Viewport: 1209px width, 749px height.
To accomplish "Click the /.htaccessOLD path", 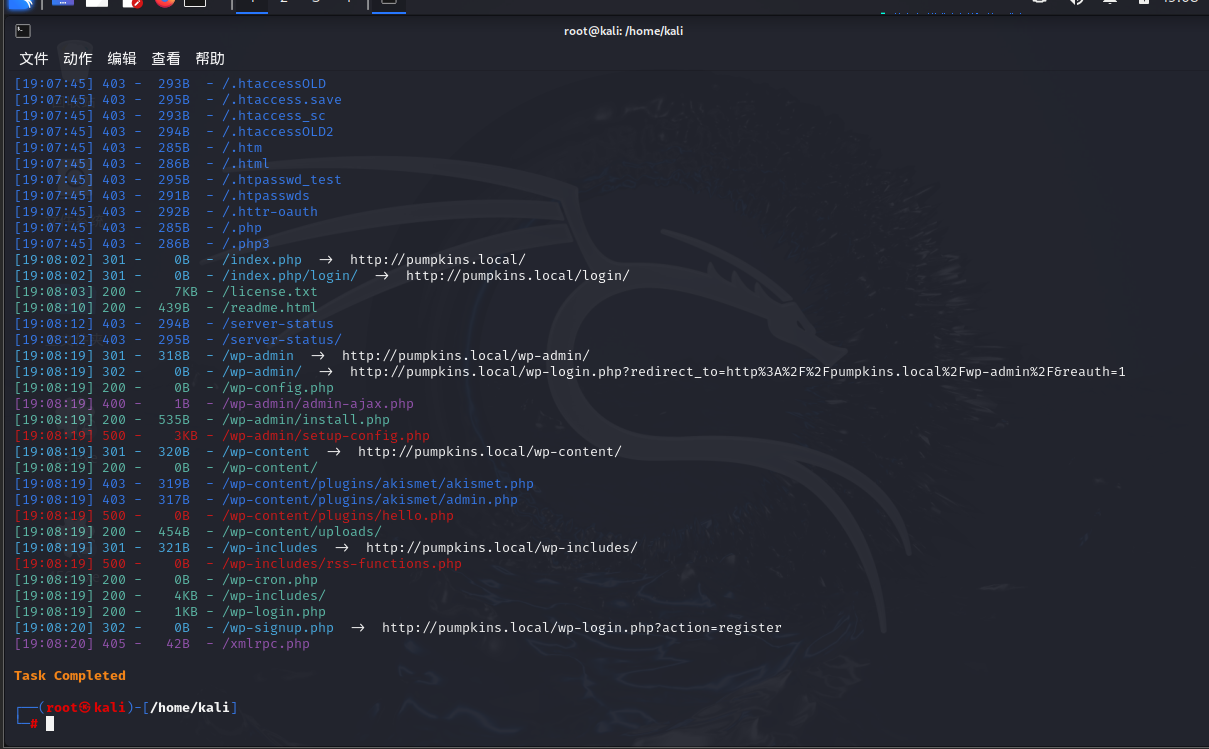I will [274, 84].
